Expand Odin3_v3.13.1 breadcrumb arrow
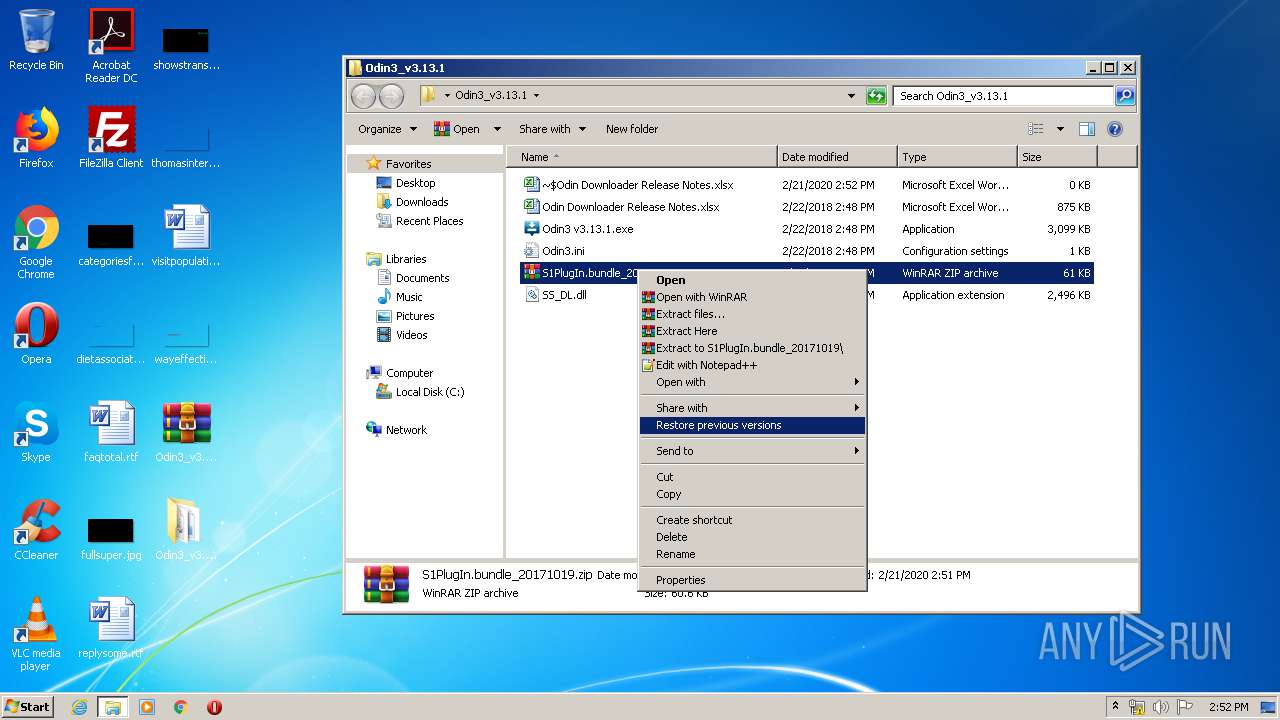The width and height of the screenshot is (1280, 720). pyautogui.click(x=536, y=96)
